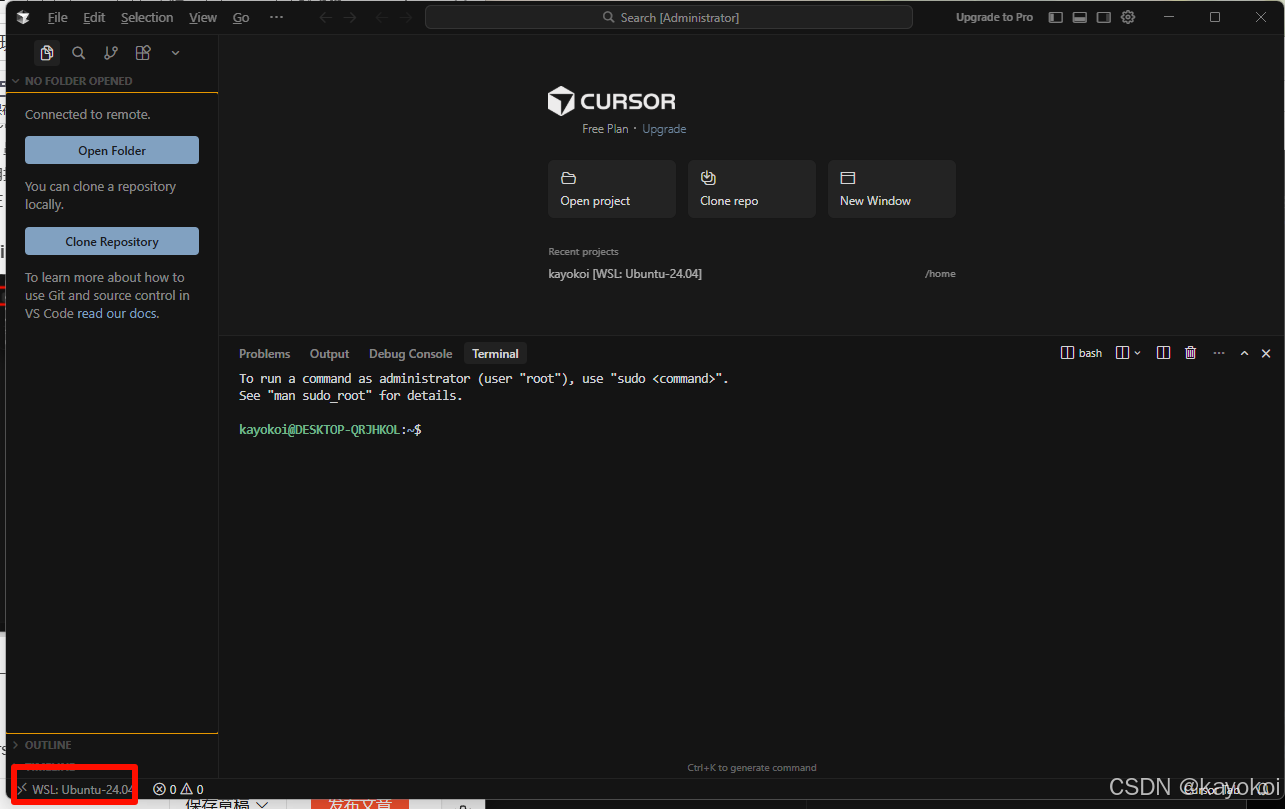This screenshot has width=1285, height=809.
Task: Click the Clone repo card
Action: coord(752,189)
